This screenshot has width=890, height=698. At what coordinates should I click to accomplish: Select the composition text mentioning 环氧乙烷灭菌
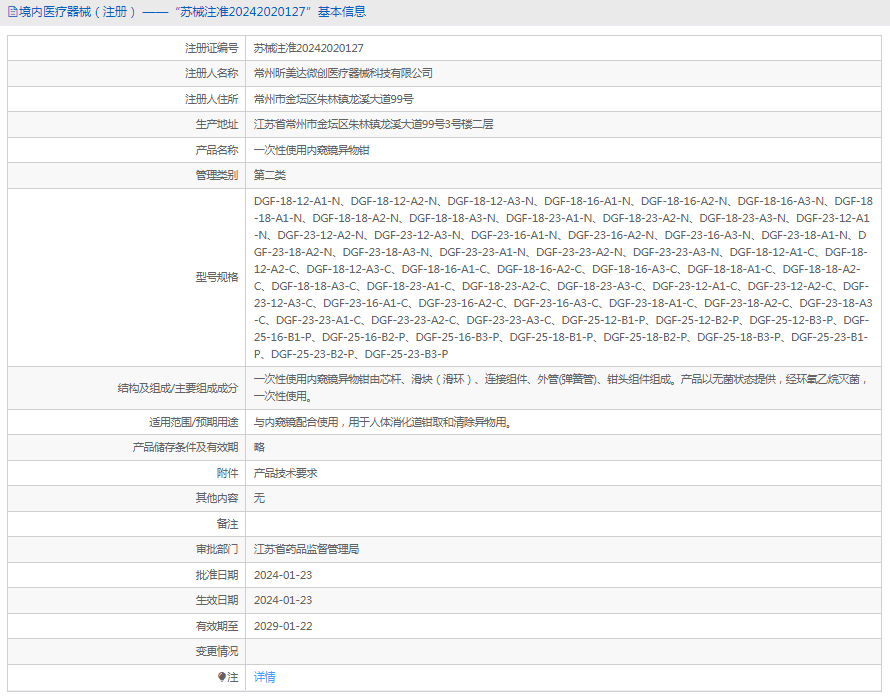point(562,388)
